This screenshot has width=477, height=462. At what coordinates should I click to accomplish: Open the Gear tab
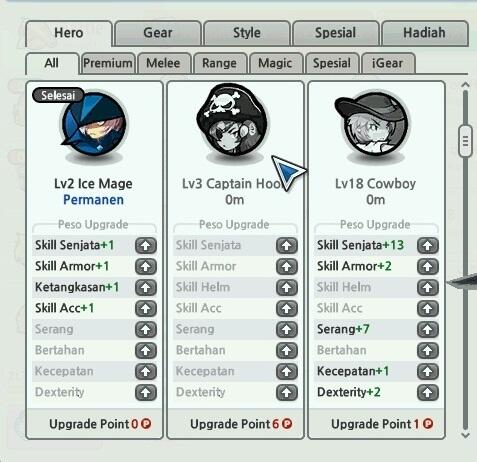pos(158,33)
